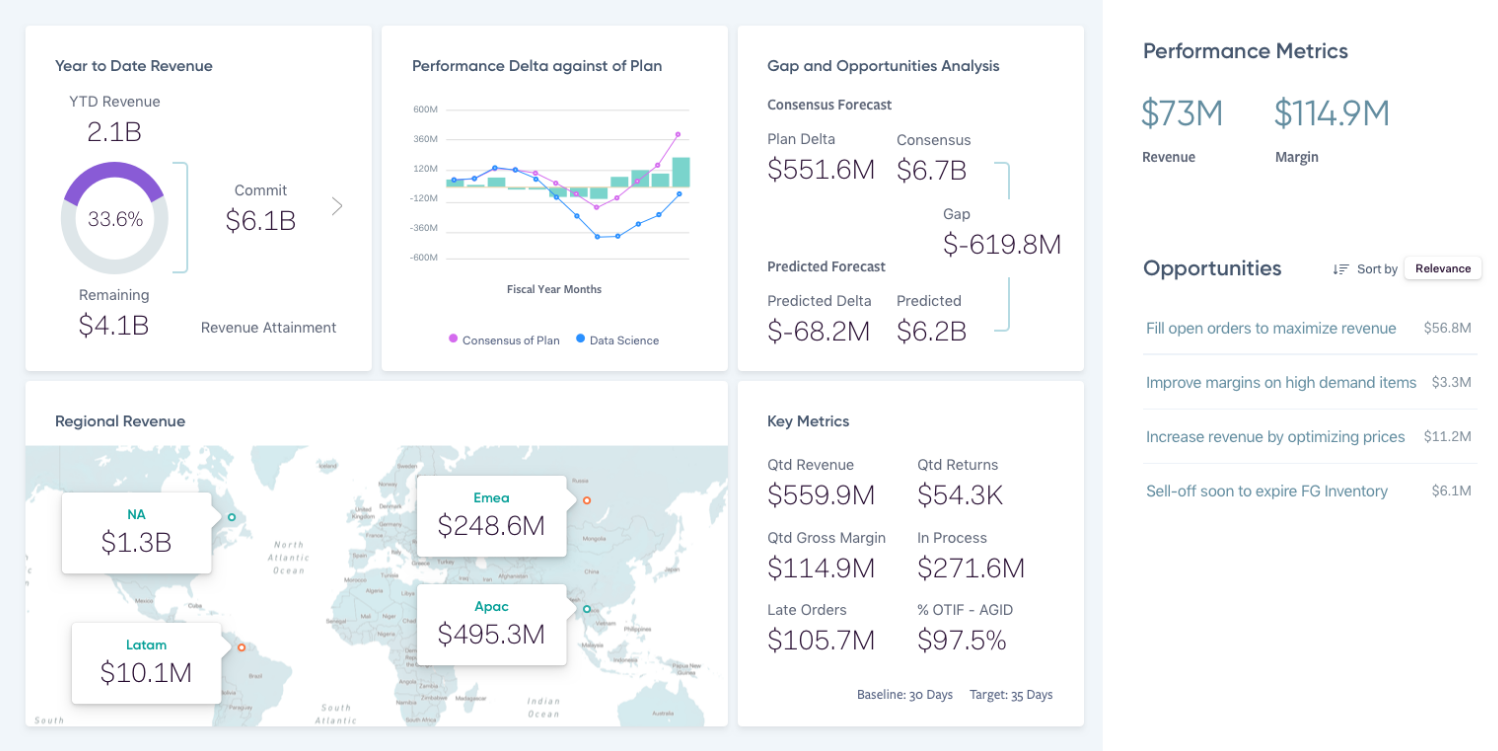Expand Commit details with the chevron arrow
Image resolution: width=1498 pixels, height=751 pixels.
tap(337, 206)
